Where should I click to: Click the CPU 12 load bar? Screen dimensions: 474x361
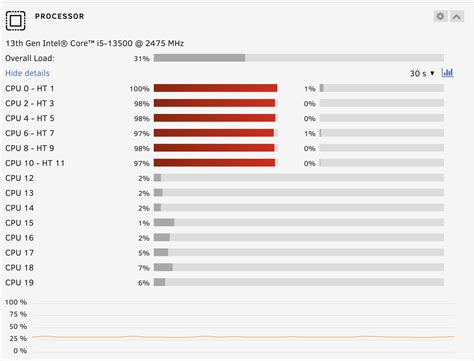[x=299, y=178]
